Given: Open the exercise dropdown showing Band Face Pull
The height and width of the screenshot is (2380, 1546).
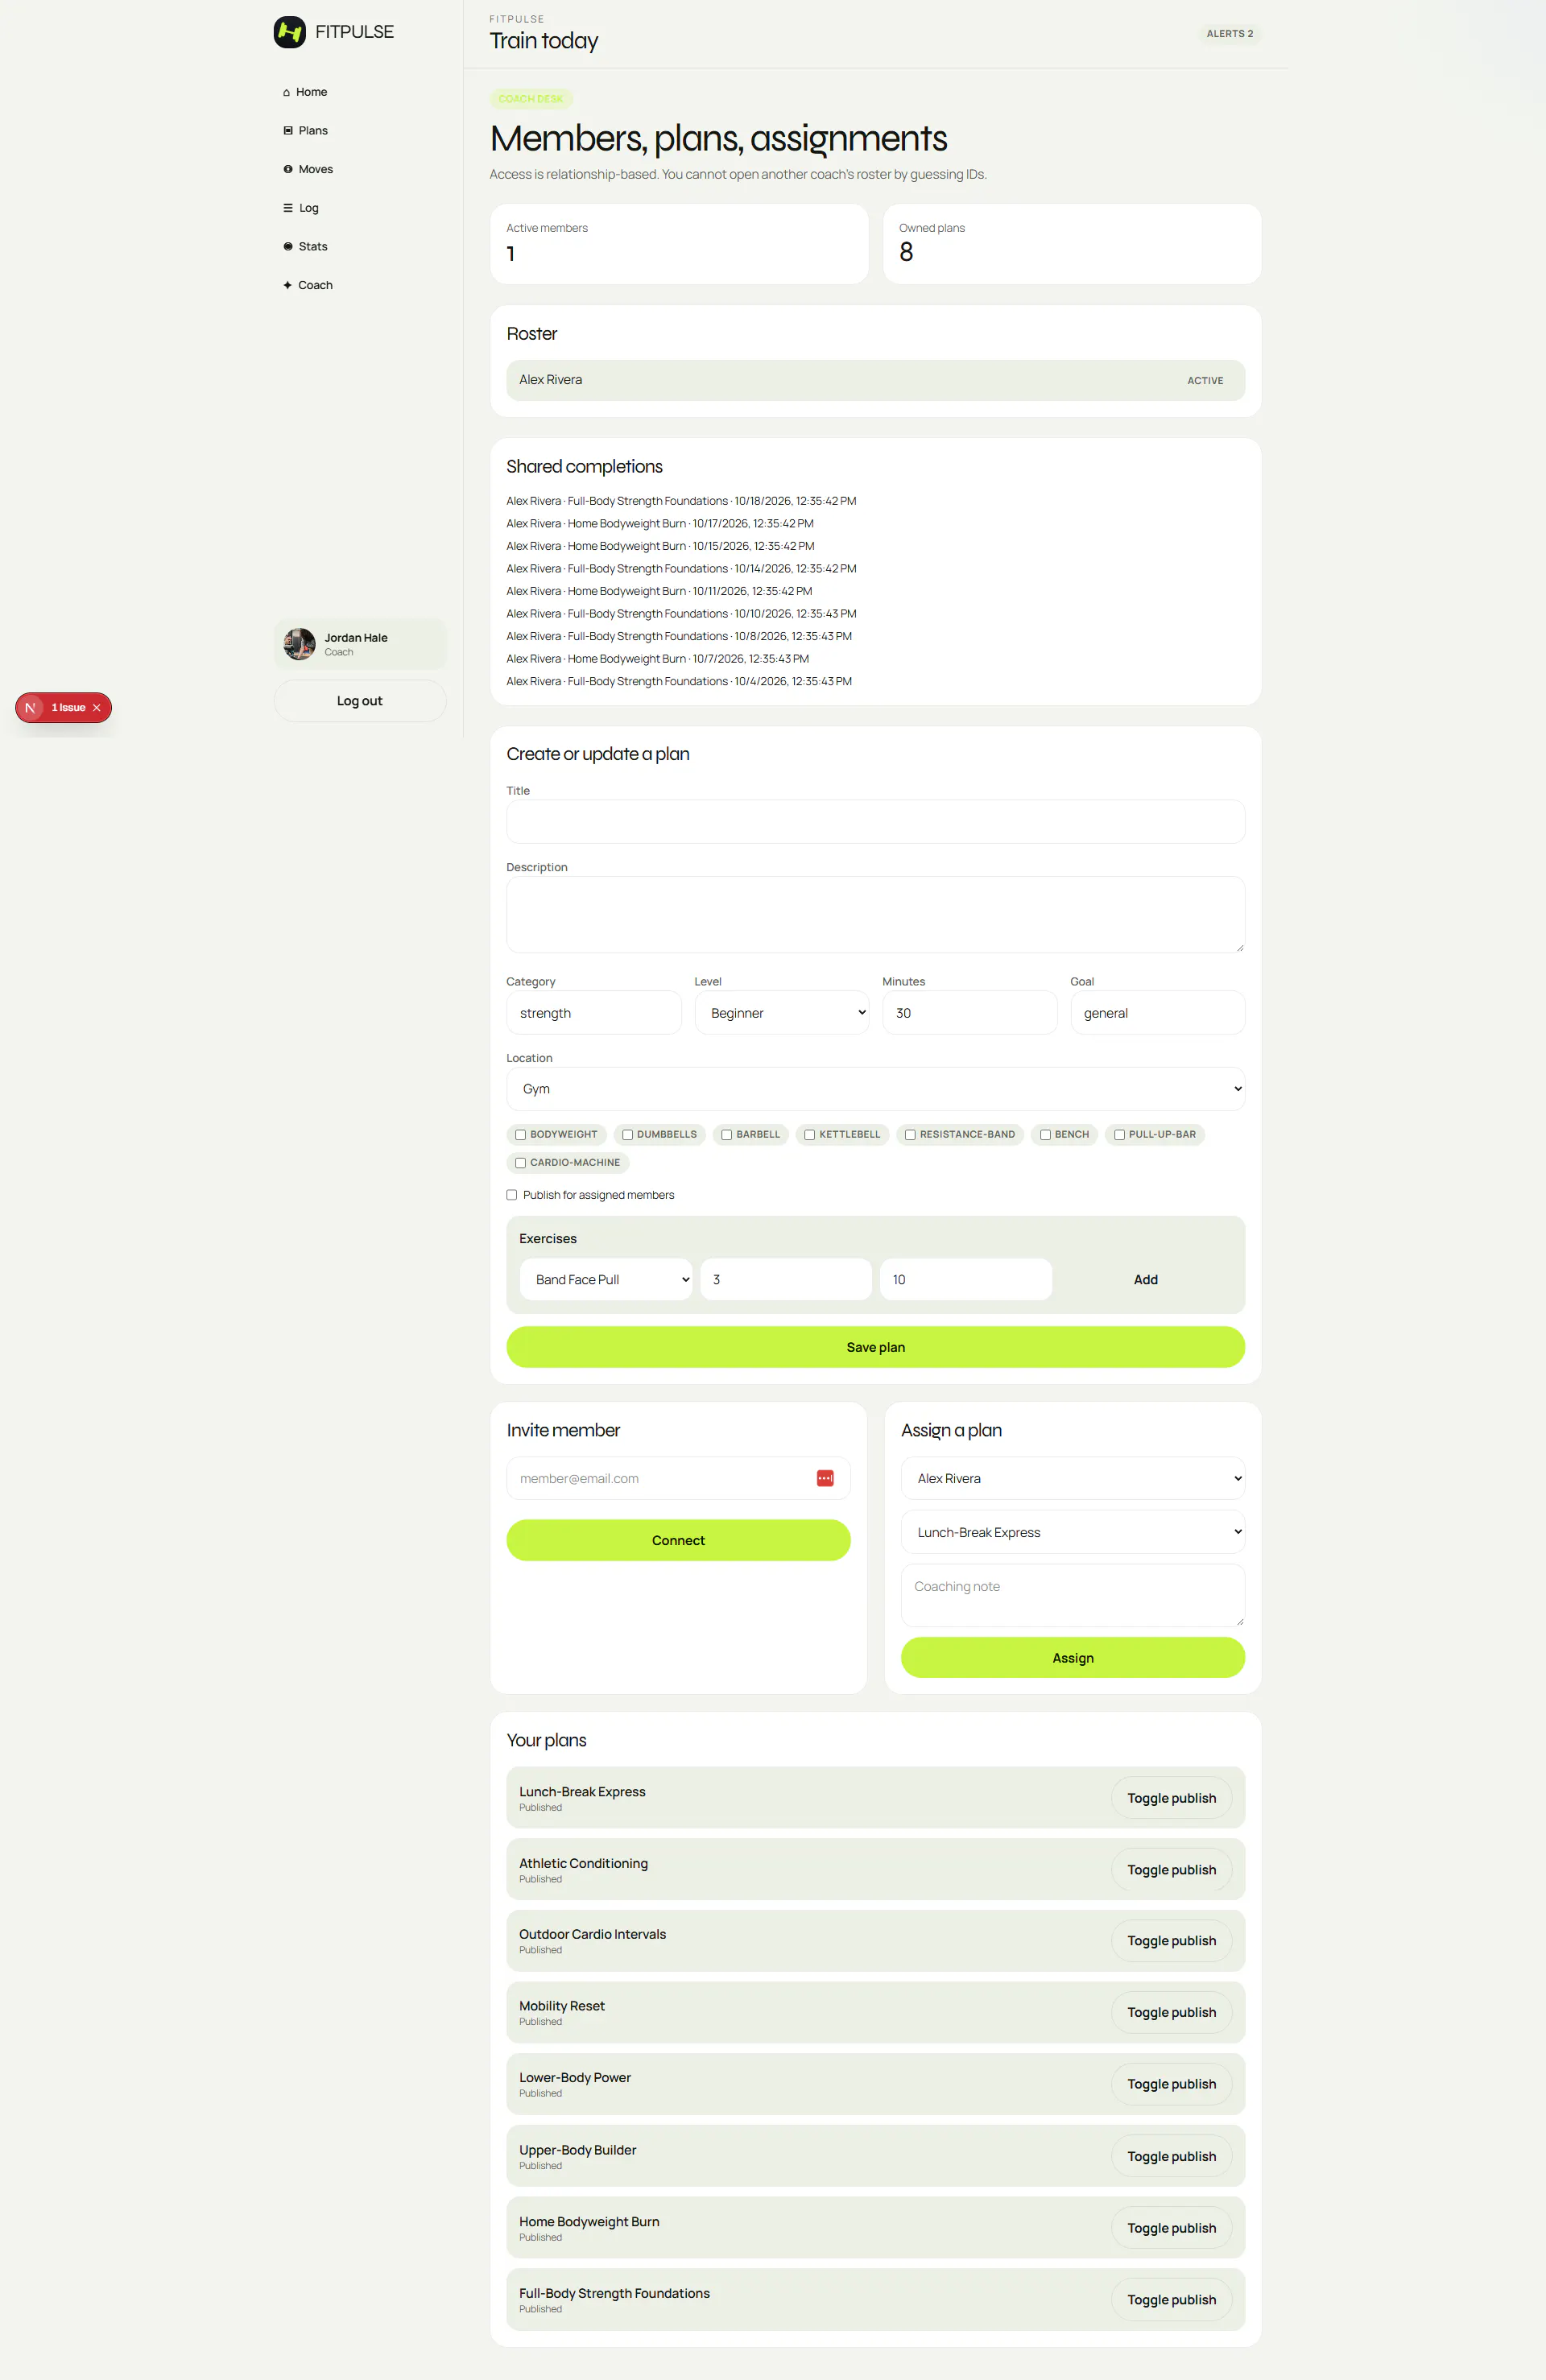Looking at the screenshot, I should point(606,1280).
